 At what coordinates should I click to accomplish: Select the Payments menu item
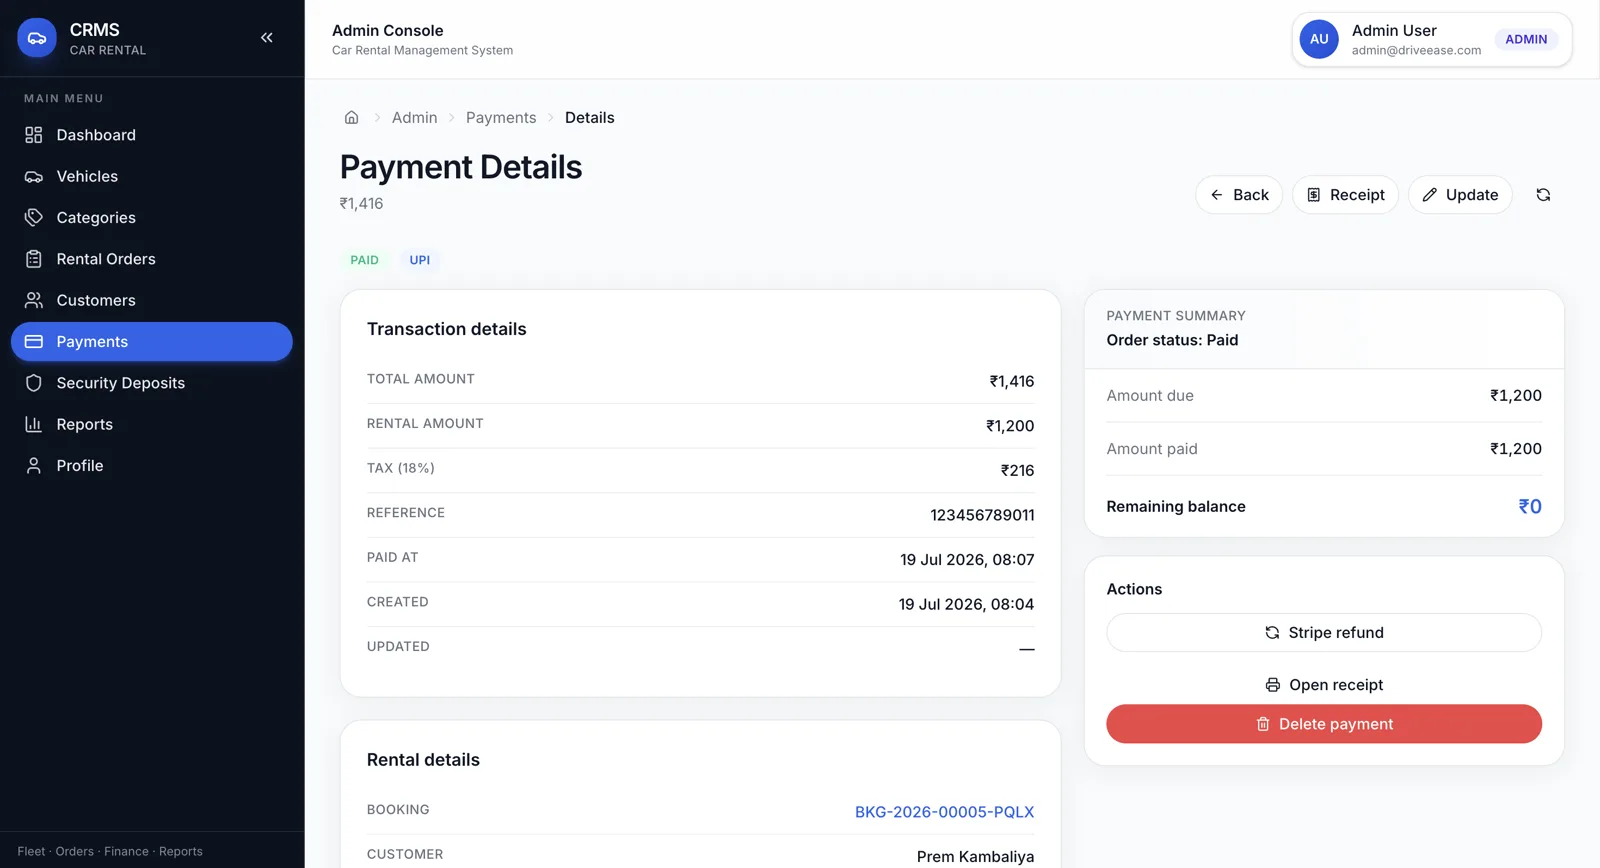point(152,341)
